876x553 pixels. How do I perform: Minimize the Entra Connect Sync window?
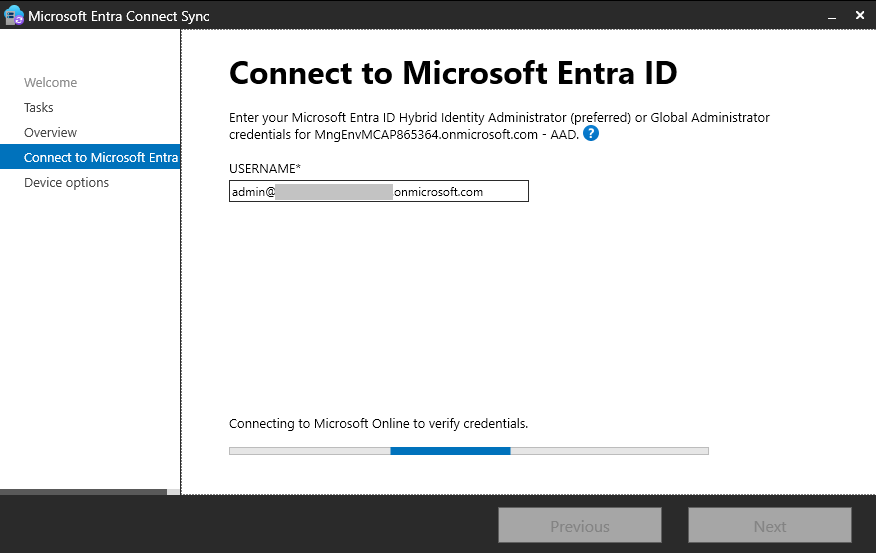point(832,16)
